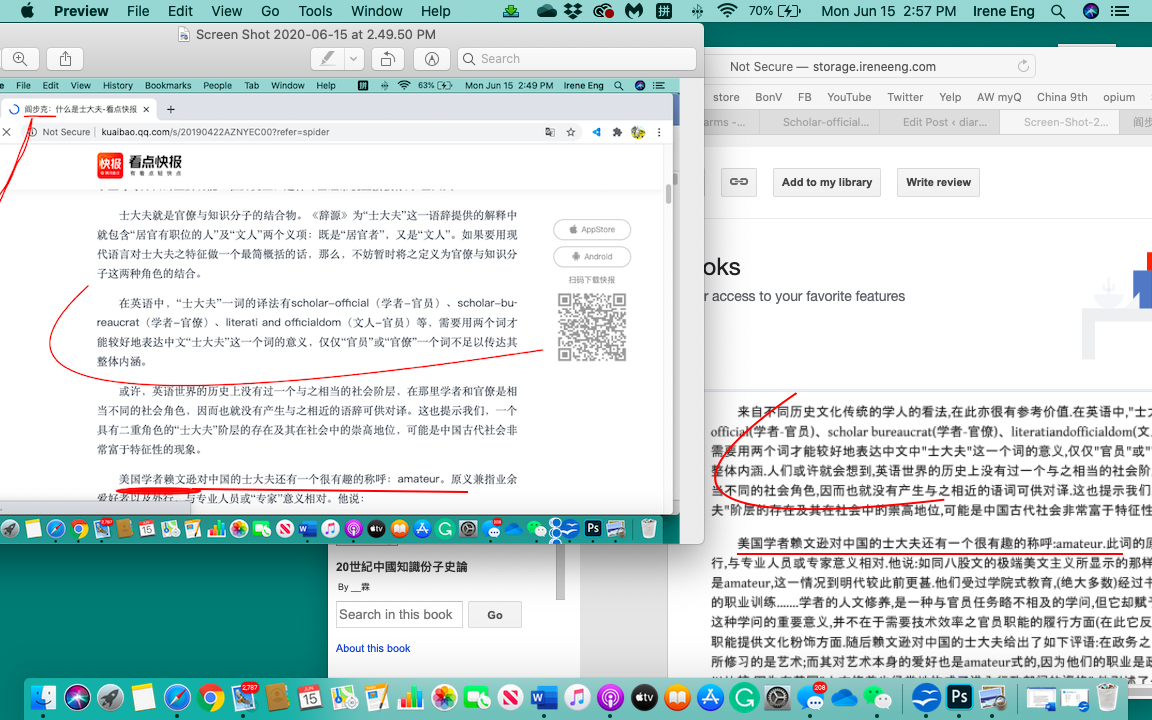Click the Rotate button in Preview toolbar
The image size is (1152, 720).
(x=388, y=59)
